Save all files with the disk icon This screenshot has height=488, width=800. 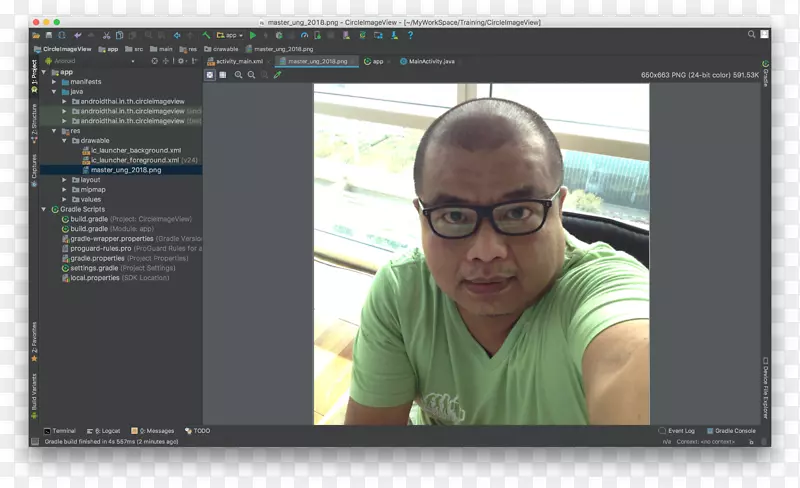(x=49, y=35)
